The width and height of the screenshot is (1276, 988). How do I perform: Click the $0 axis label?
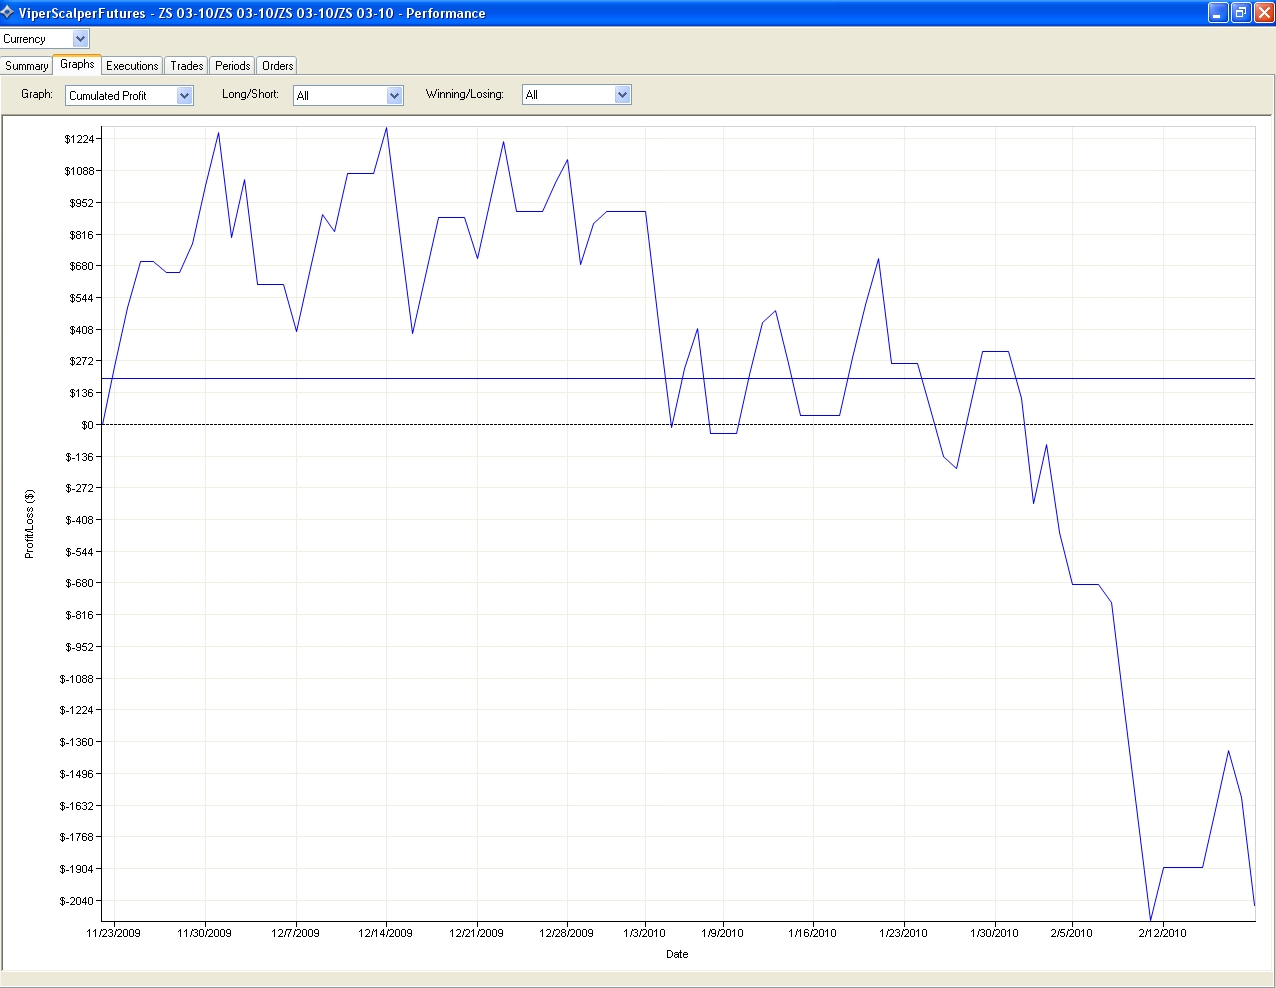point(88,425)
